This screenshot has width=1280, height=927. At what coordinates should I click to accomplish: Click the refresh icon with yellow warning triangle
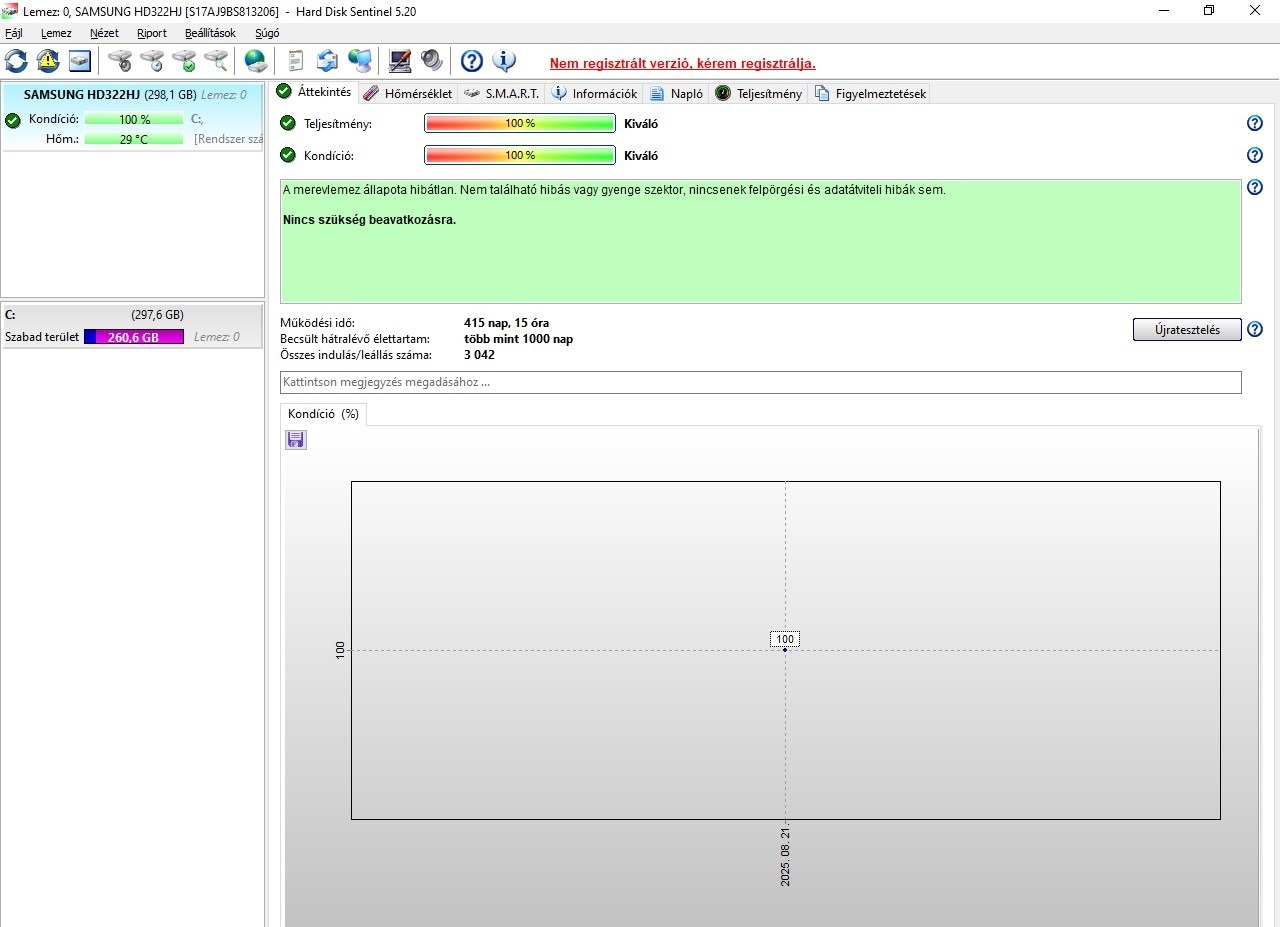point(48,61)
